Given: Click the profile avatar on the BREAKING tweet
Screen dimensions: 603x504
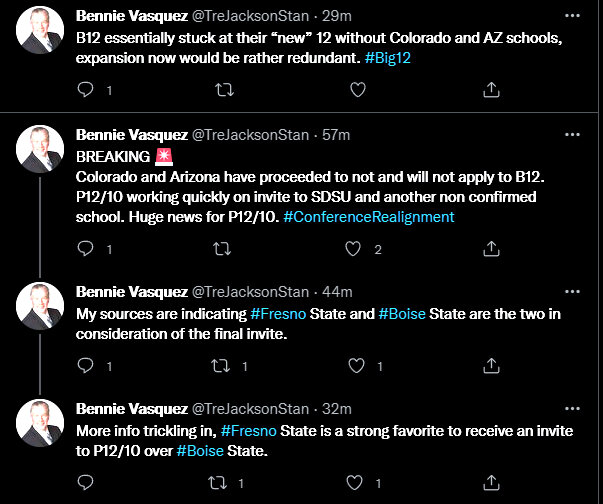Looking at the screenshot, I should (x=40, y=149).
